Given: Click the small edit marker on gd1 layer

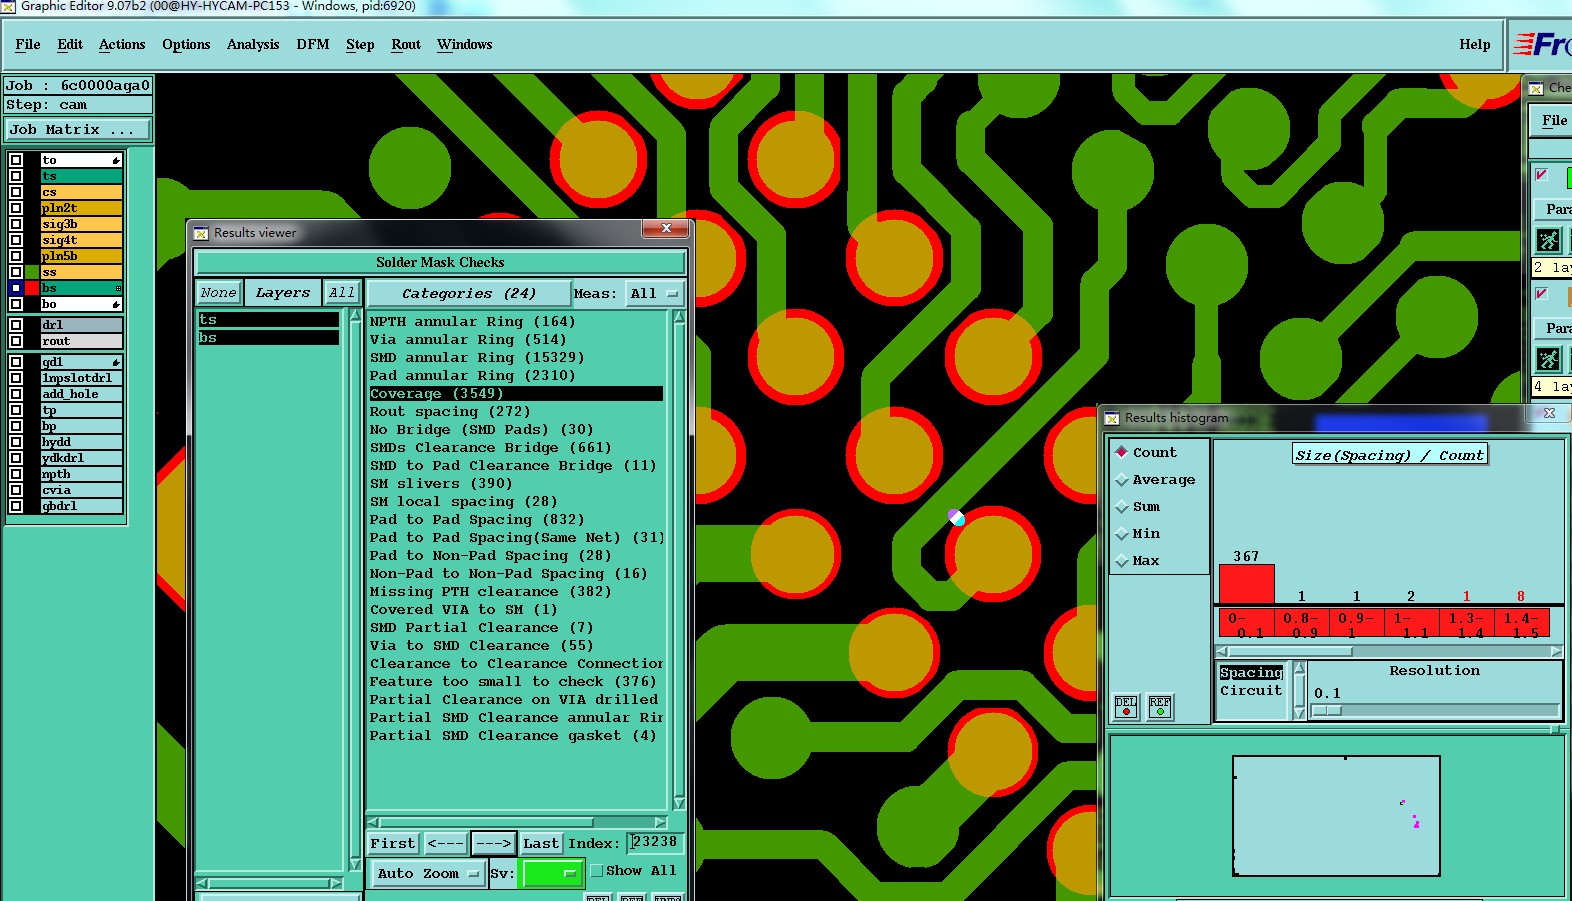Looking at the screenshot, I should (x=116, y=362).
